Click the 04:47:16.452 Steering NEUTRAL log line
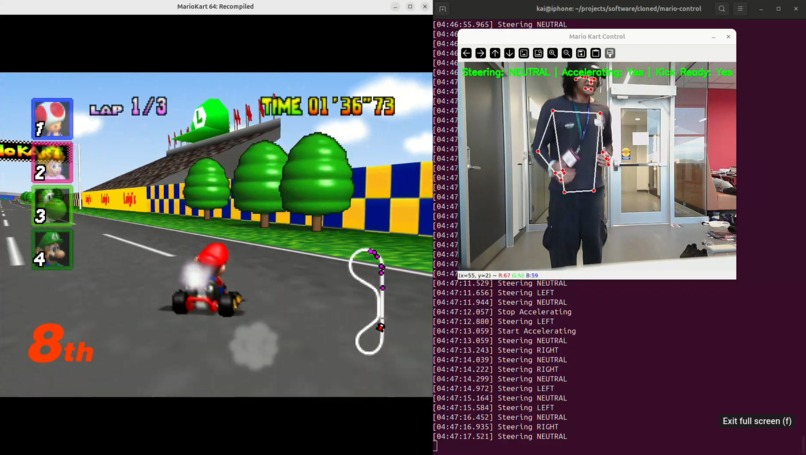The image size is (806, 455). click(x=500, y=417)
